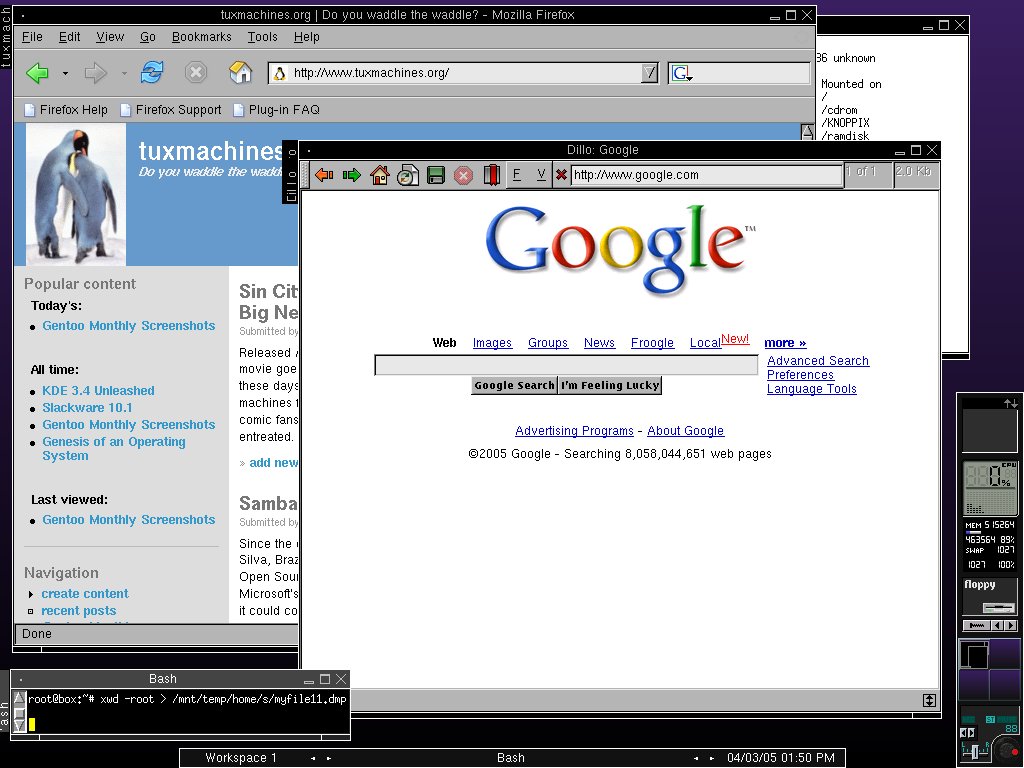The image size is (1024, 768).
Task: Open Google News link
Action: pyautogui.click(x=600, y=343)
